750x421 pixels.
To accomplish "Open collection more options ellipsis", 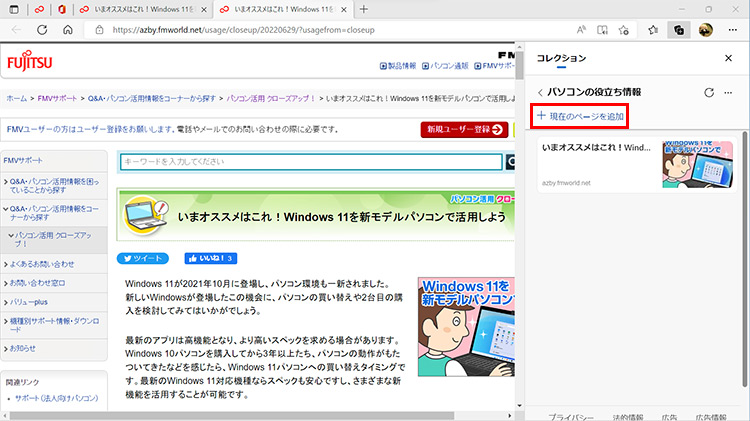I will tap(731, 92).
